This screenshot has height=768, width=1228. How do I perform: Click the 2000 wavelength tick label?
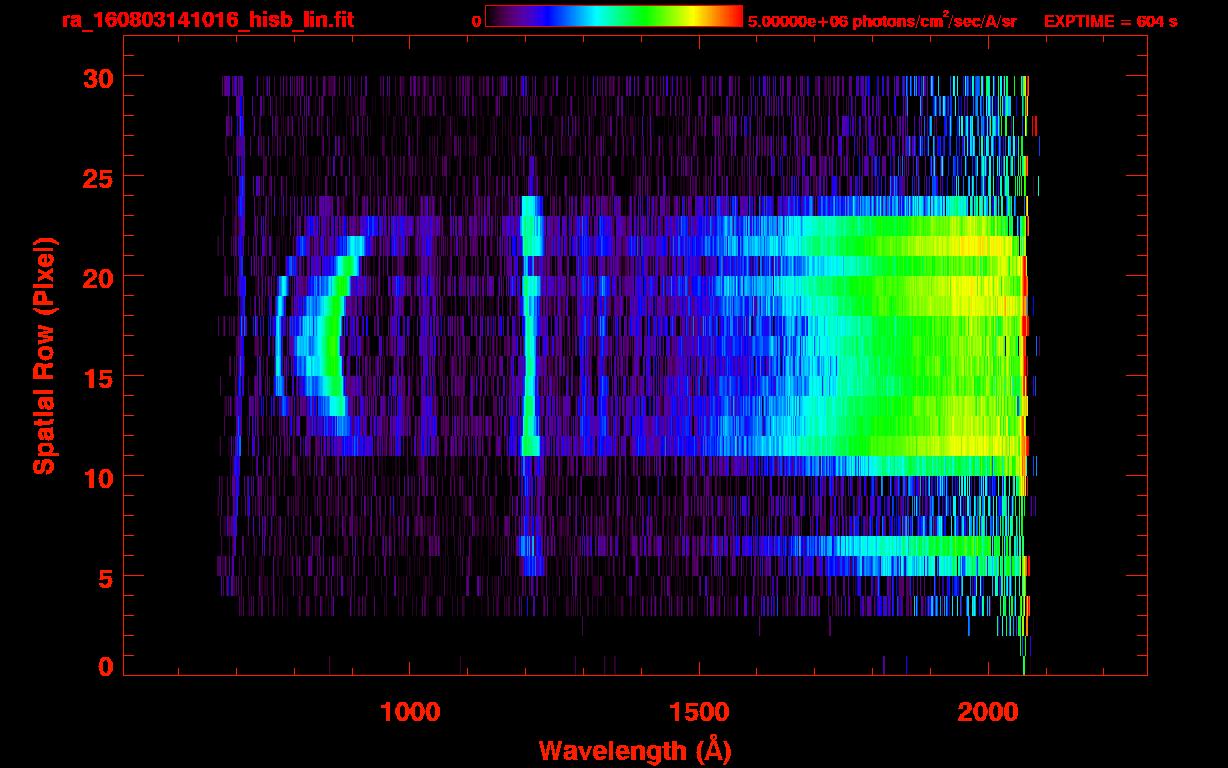pos(986,712)
